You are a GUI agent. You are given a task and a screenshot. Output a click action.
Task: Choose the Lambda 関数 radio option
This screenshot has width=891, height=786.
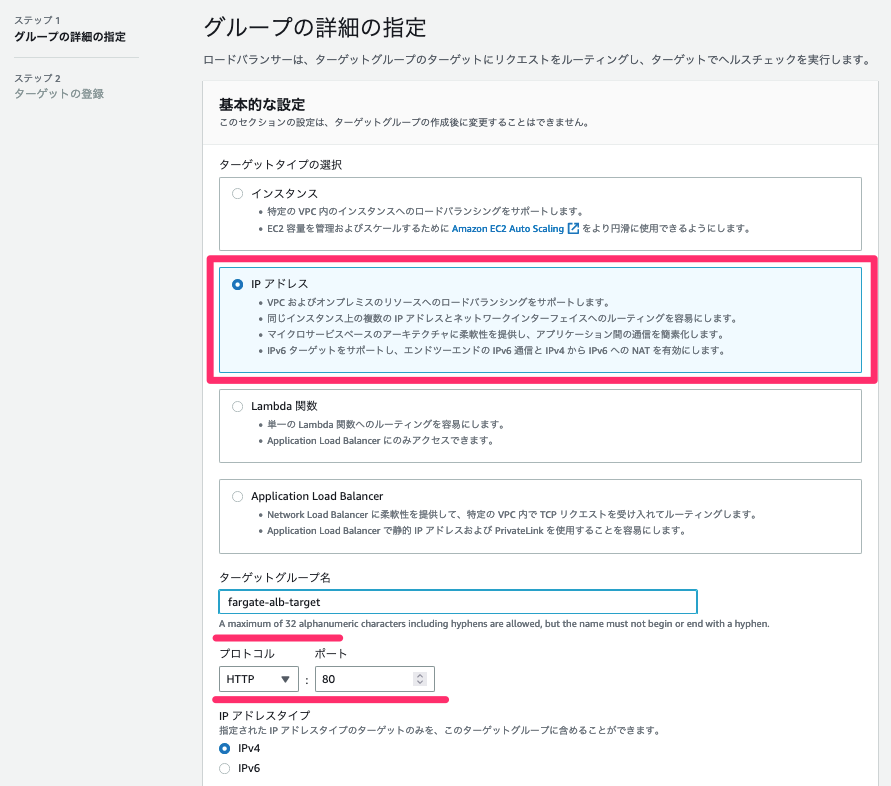coord(238,406)
